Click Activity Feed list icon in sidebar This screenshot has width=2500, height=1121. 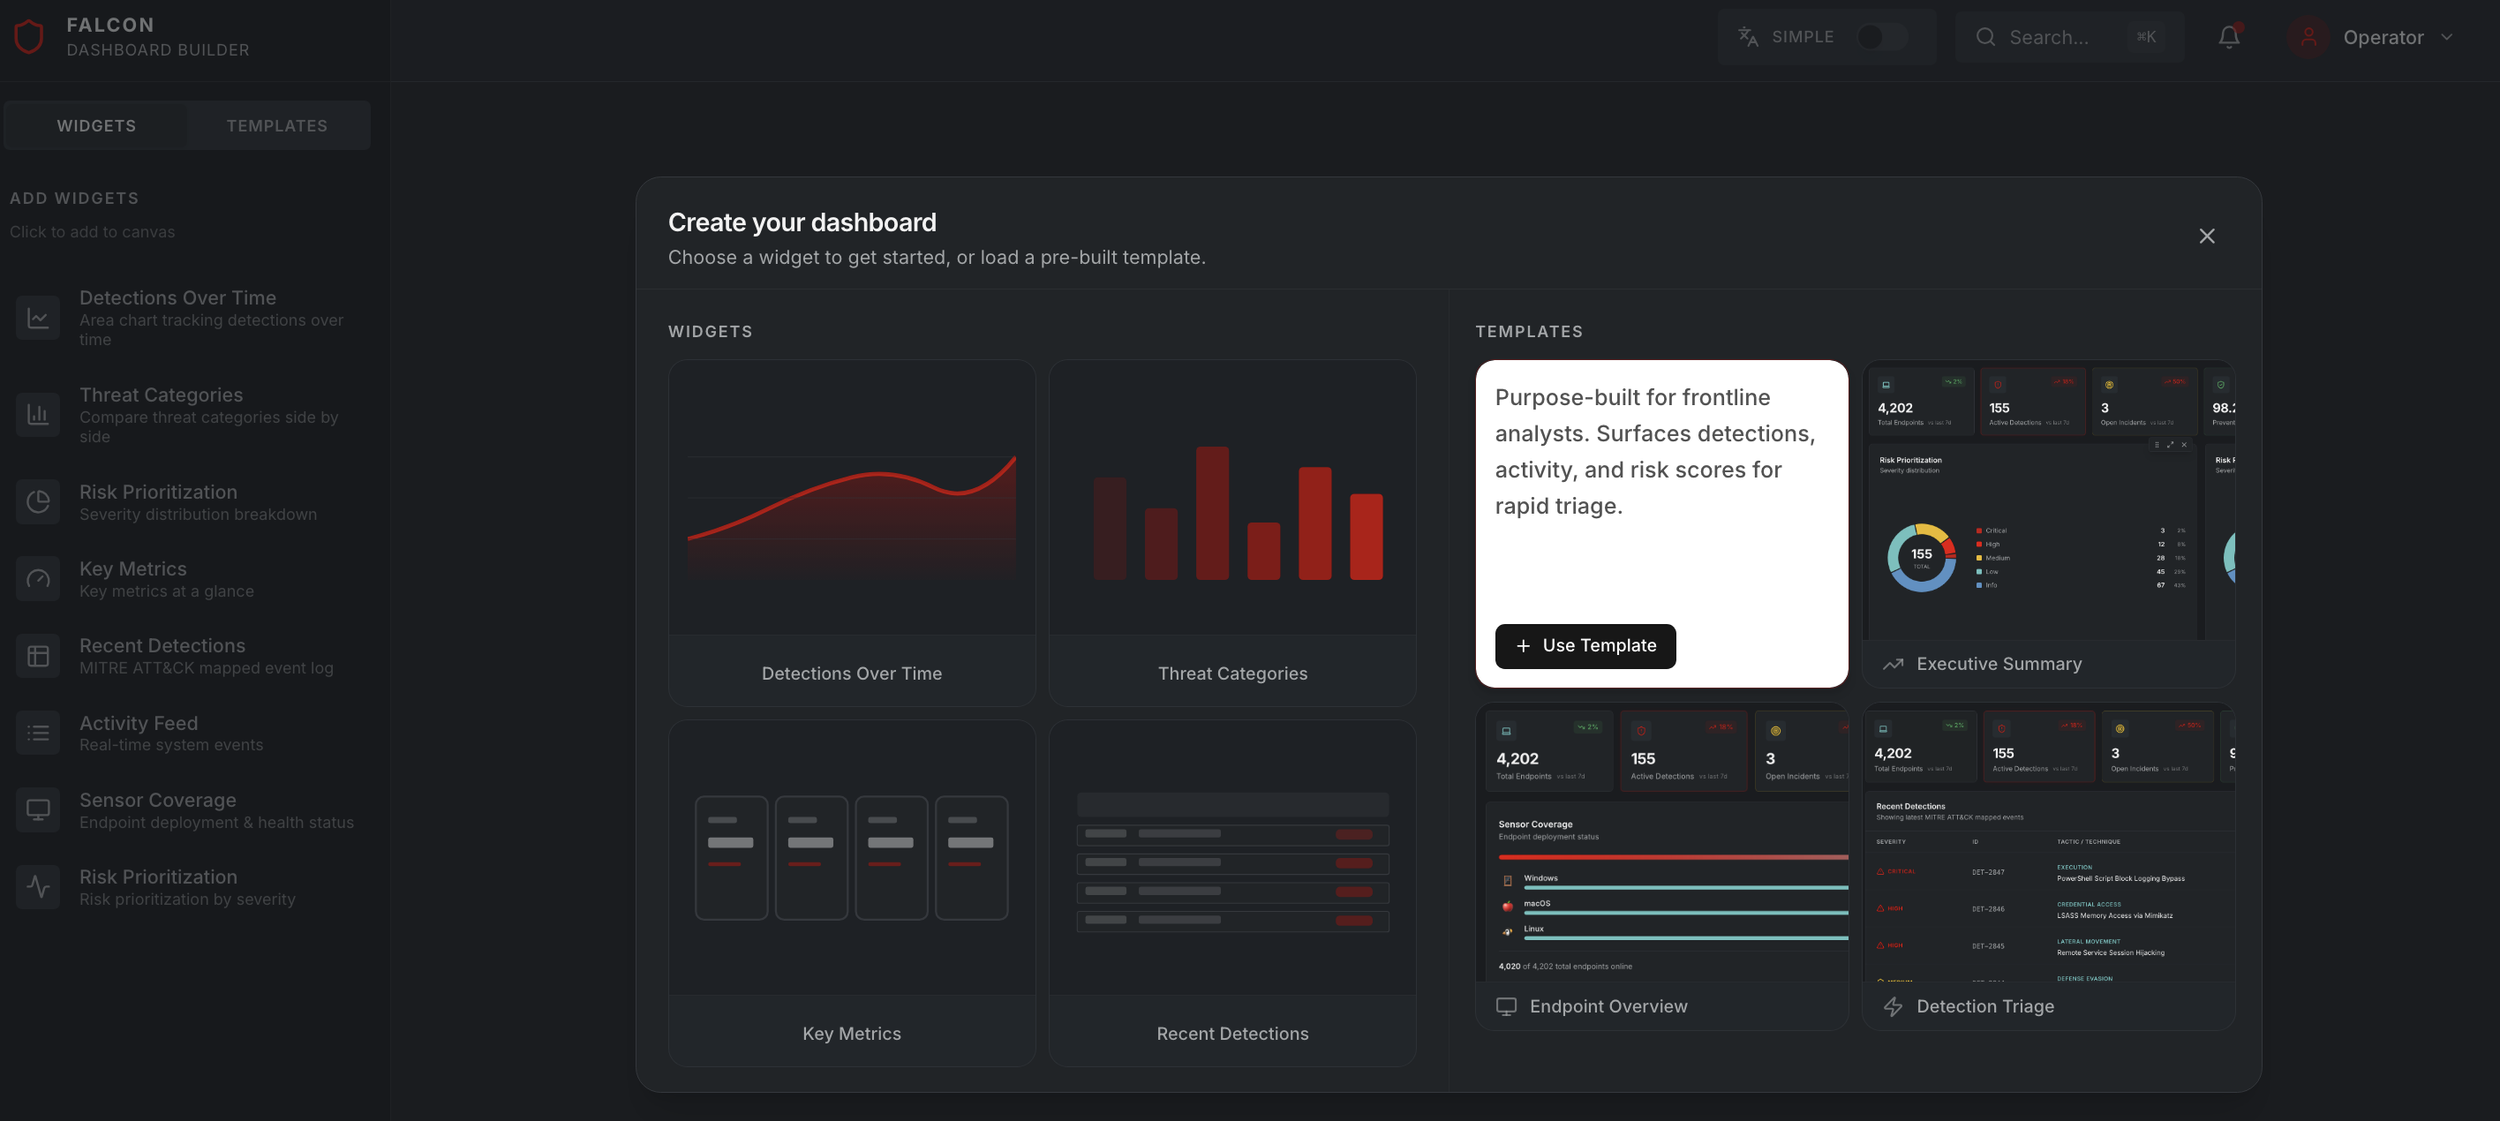(38, 733)
